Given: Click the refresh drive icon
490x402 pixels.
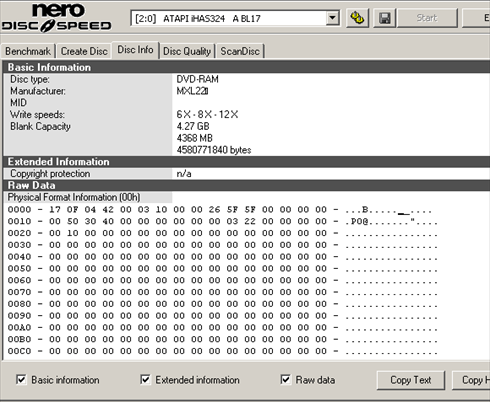Looking at the screenshot, I should [x=357, y=18].
